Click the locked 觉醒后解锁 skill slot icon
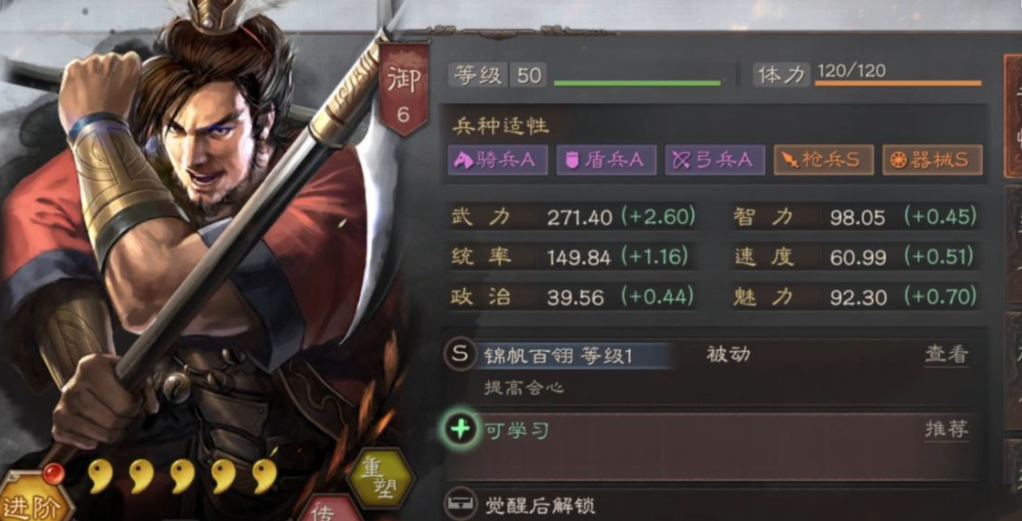The image size is (1022, 521). coord(460,504)
